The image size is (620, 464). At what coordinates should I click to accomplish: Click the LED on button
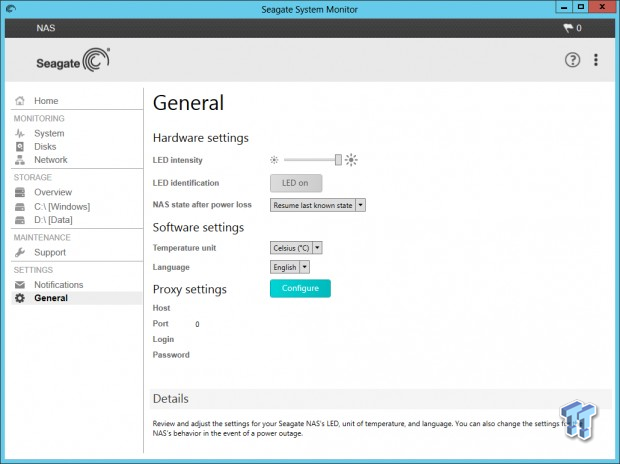(296, 183)
